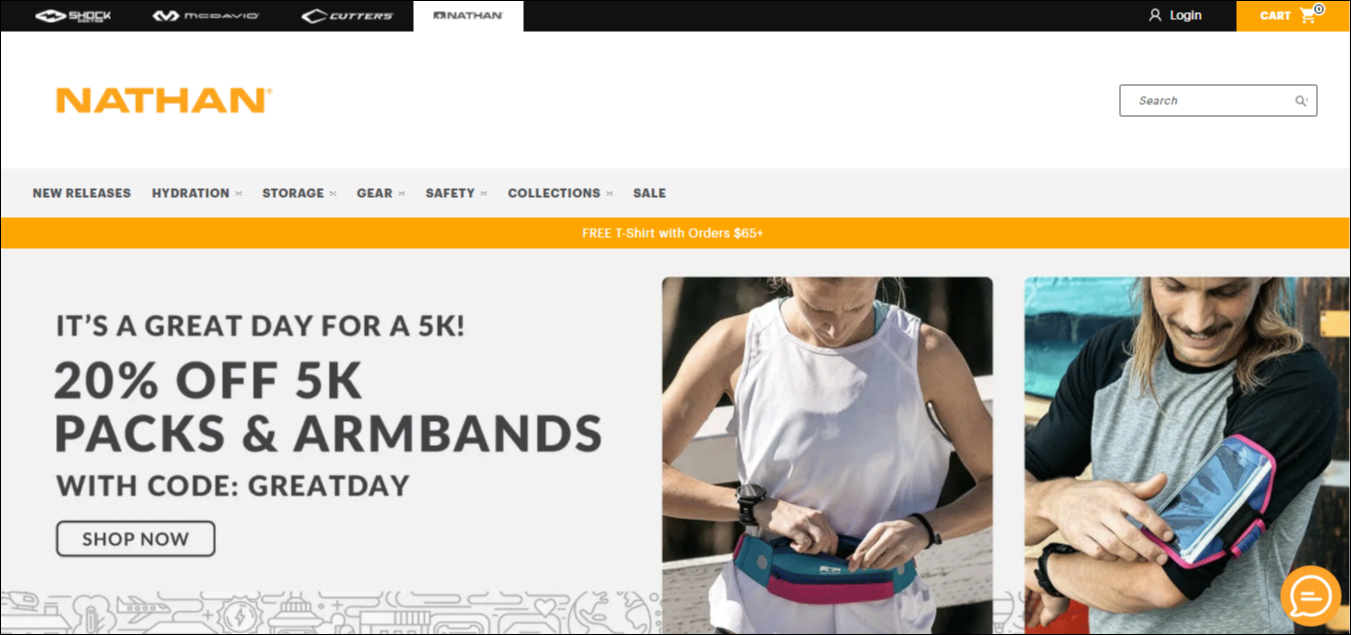The image size is (1351, 635).
Task: Expand the Hydration menu dropdown
Action: (x=197, y=193)
